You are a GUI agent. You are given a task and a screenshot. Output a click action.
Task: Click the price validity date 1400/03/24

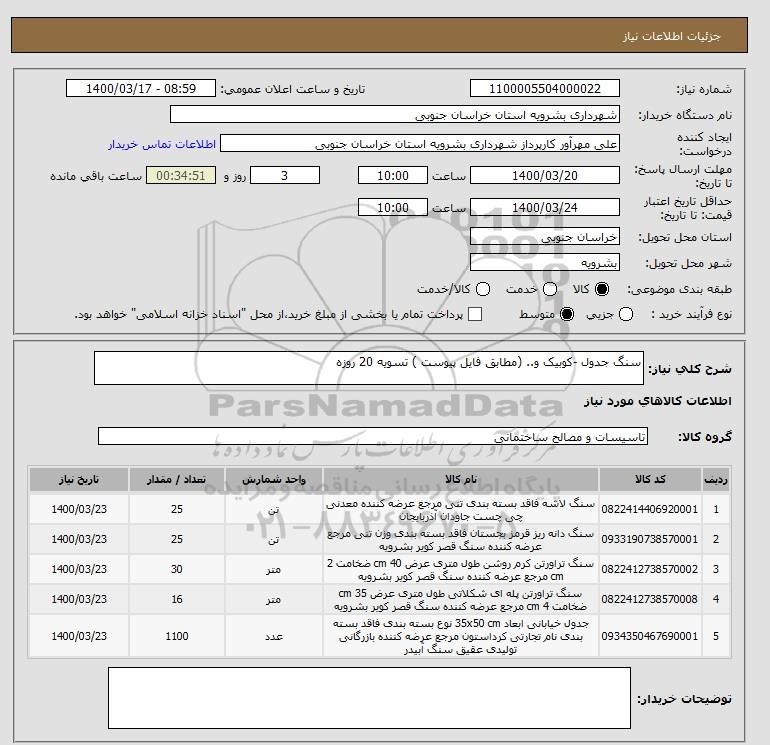click(x=545, y=207)
